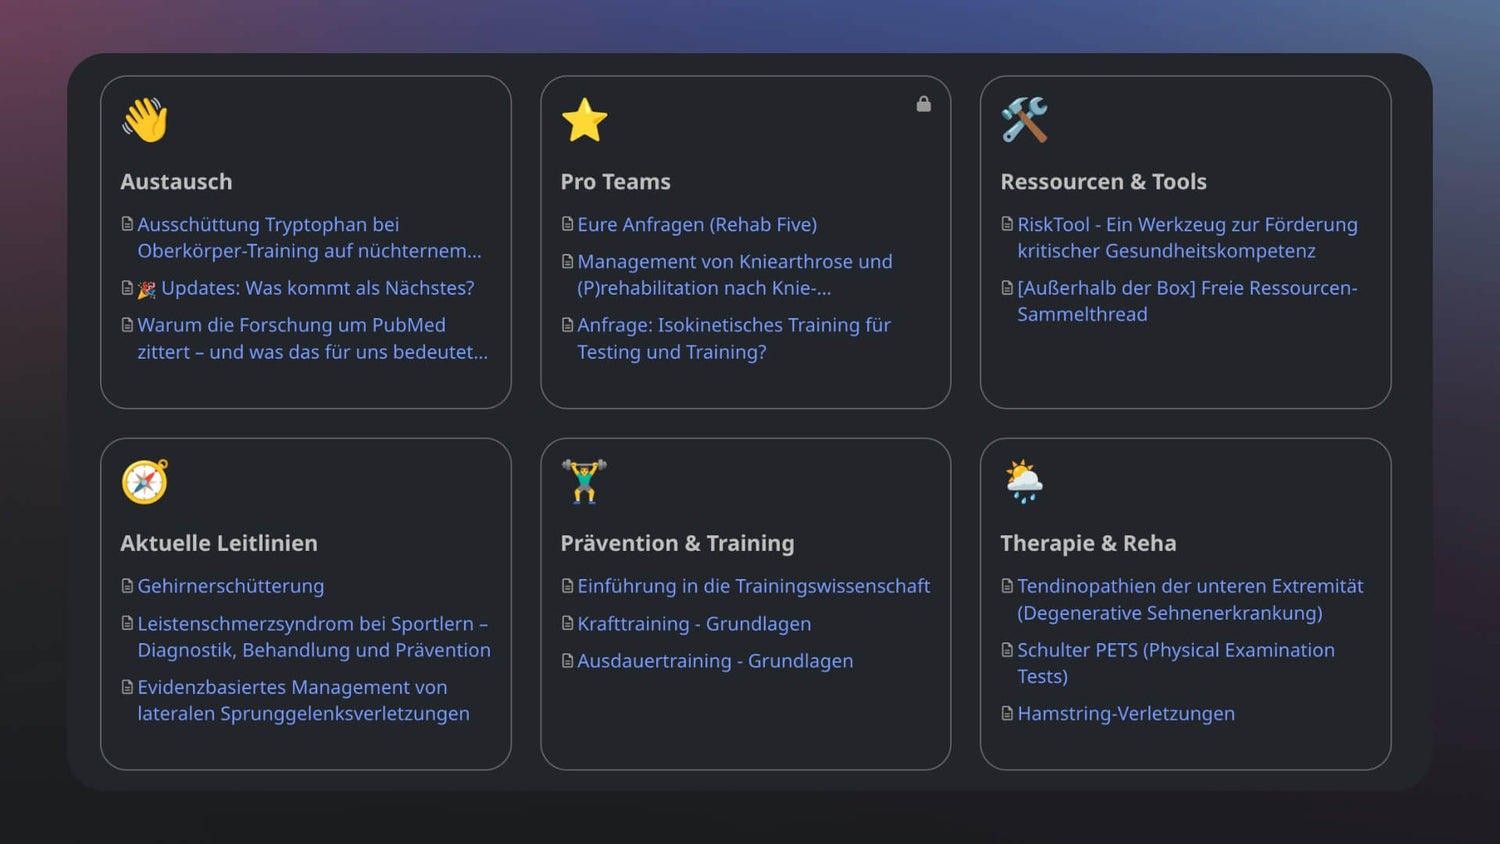The height and width of the screenshot is (844, 1500).
Task: Click document icon beside Gehirnerschütterung
Action: click(127, 586)
